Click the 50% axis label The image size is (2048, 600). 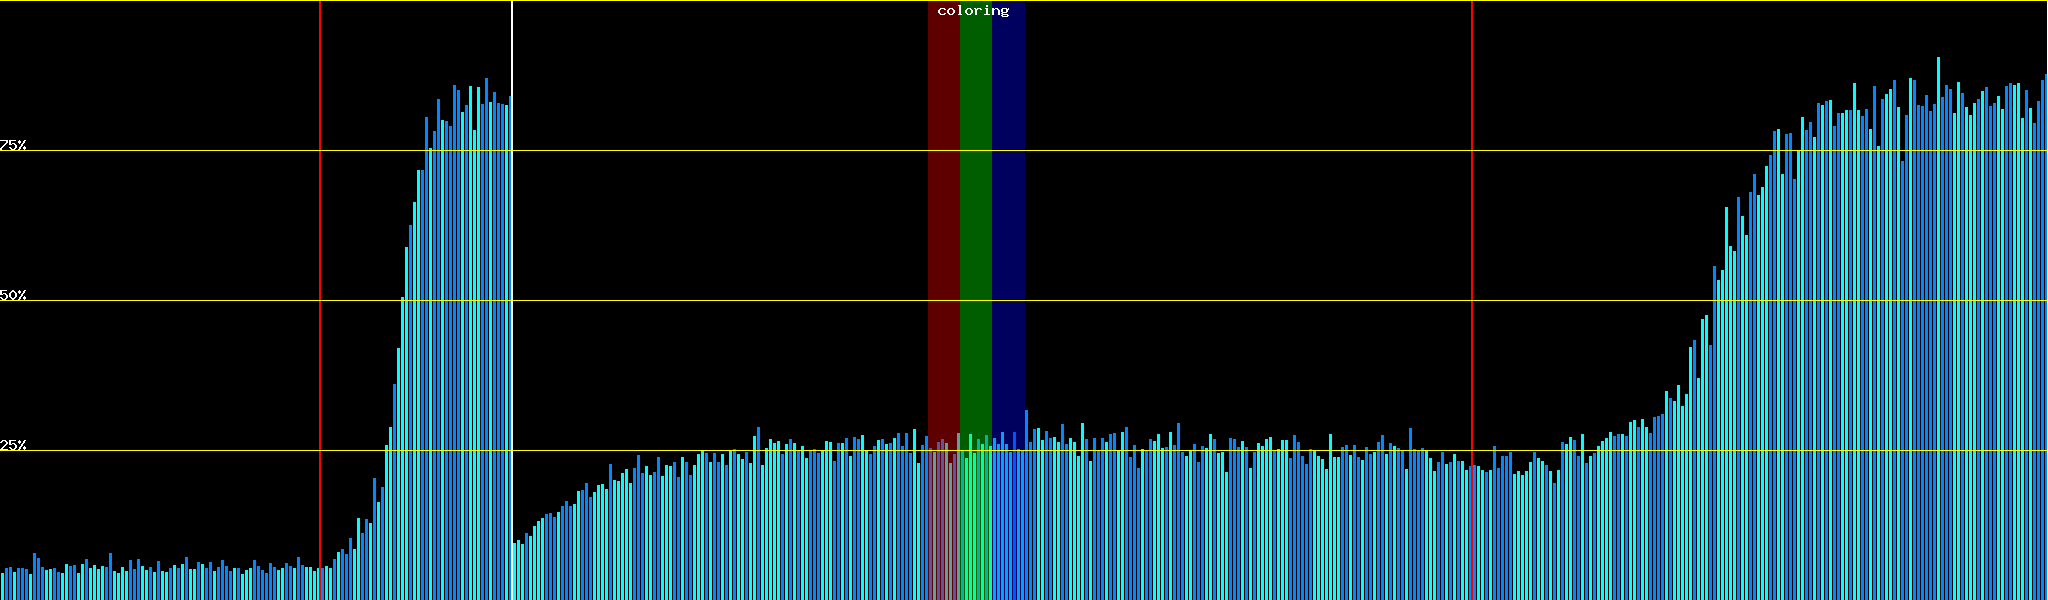[13, 295]
